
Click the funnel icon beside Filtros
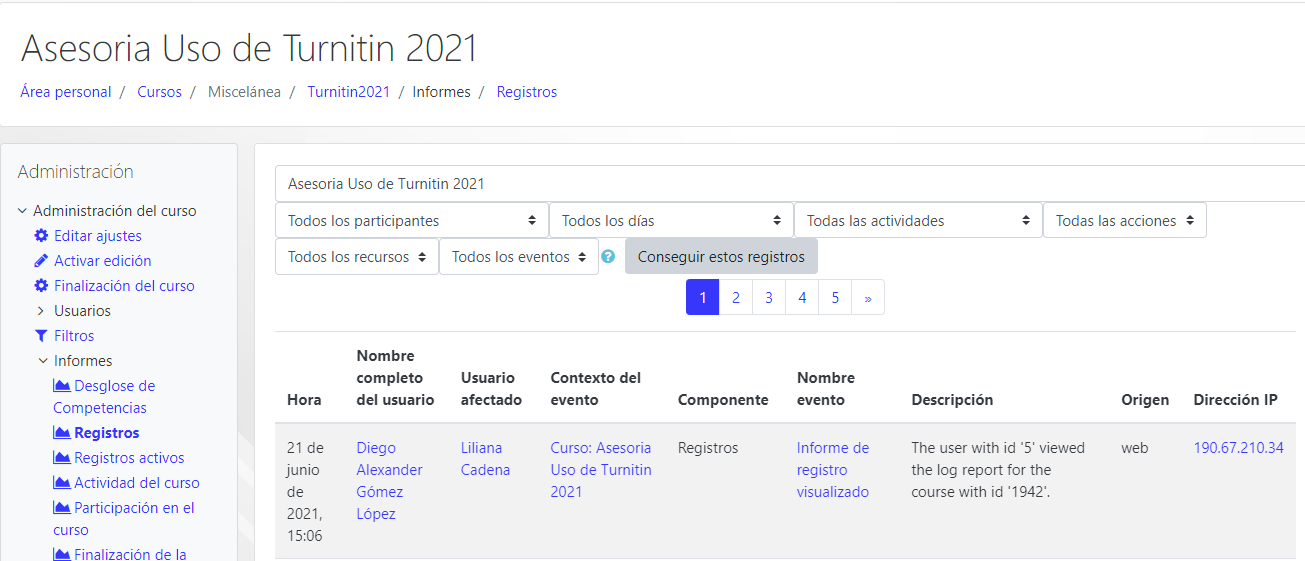tap(41, 336)
